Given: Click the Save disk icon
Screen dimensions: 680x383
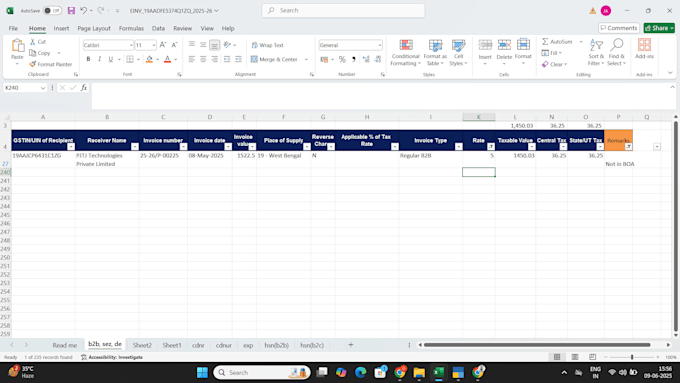Looking at the screenshot, I should pos(71,10).
